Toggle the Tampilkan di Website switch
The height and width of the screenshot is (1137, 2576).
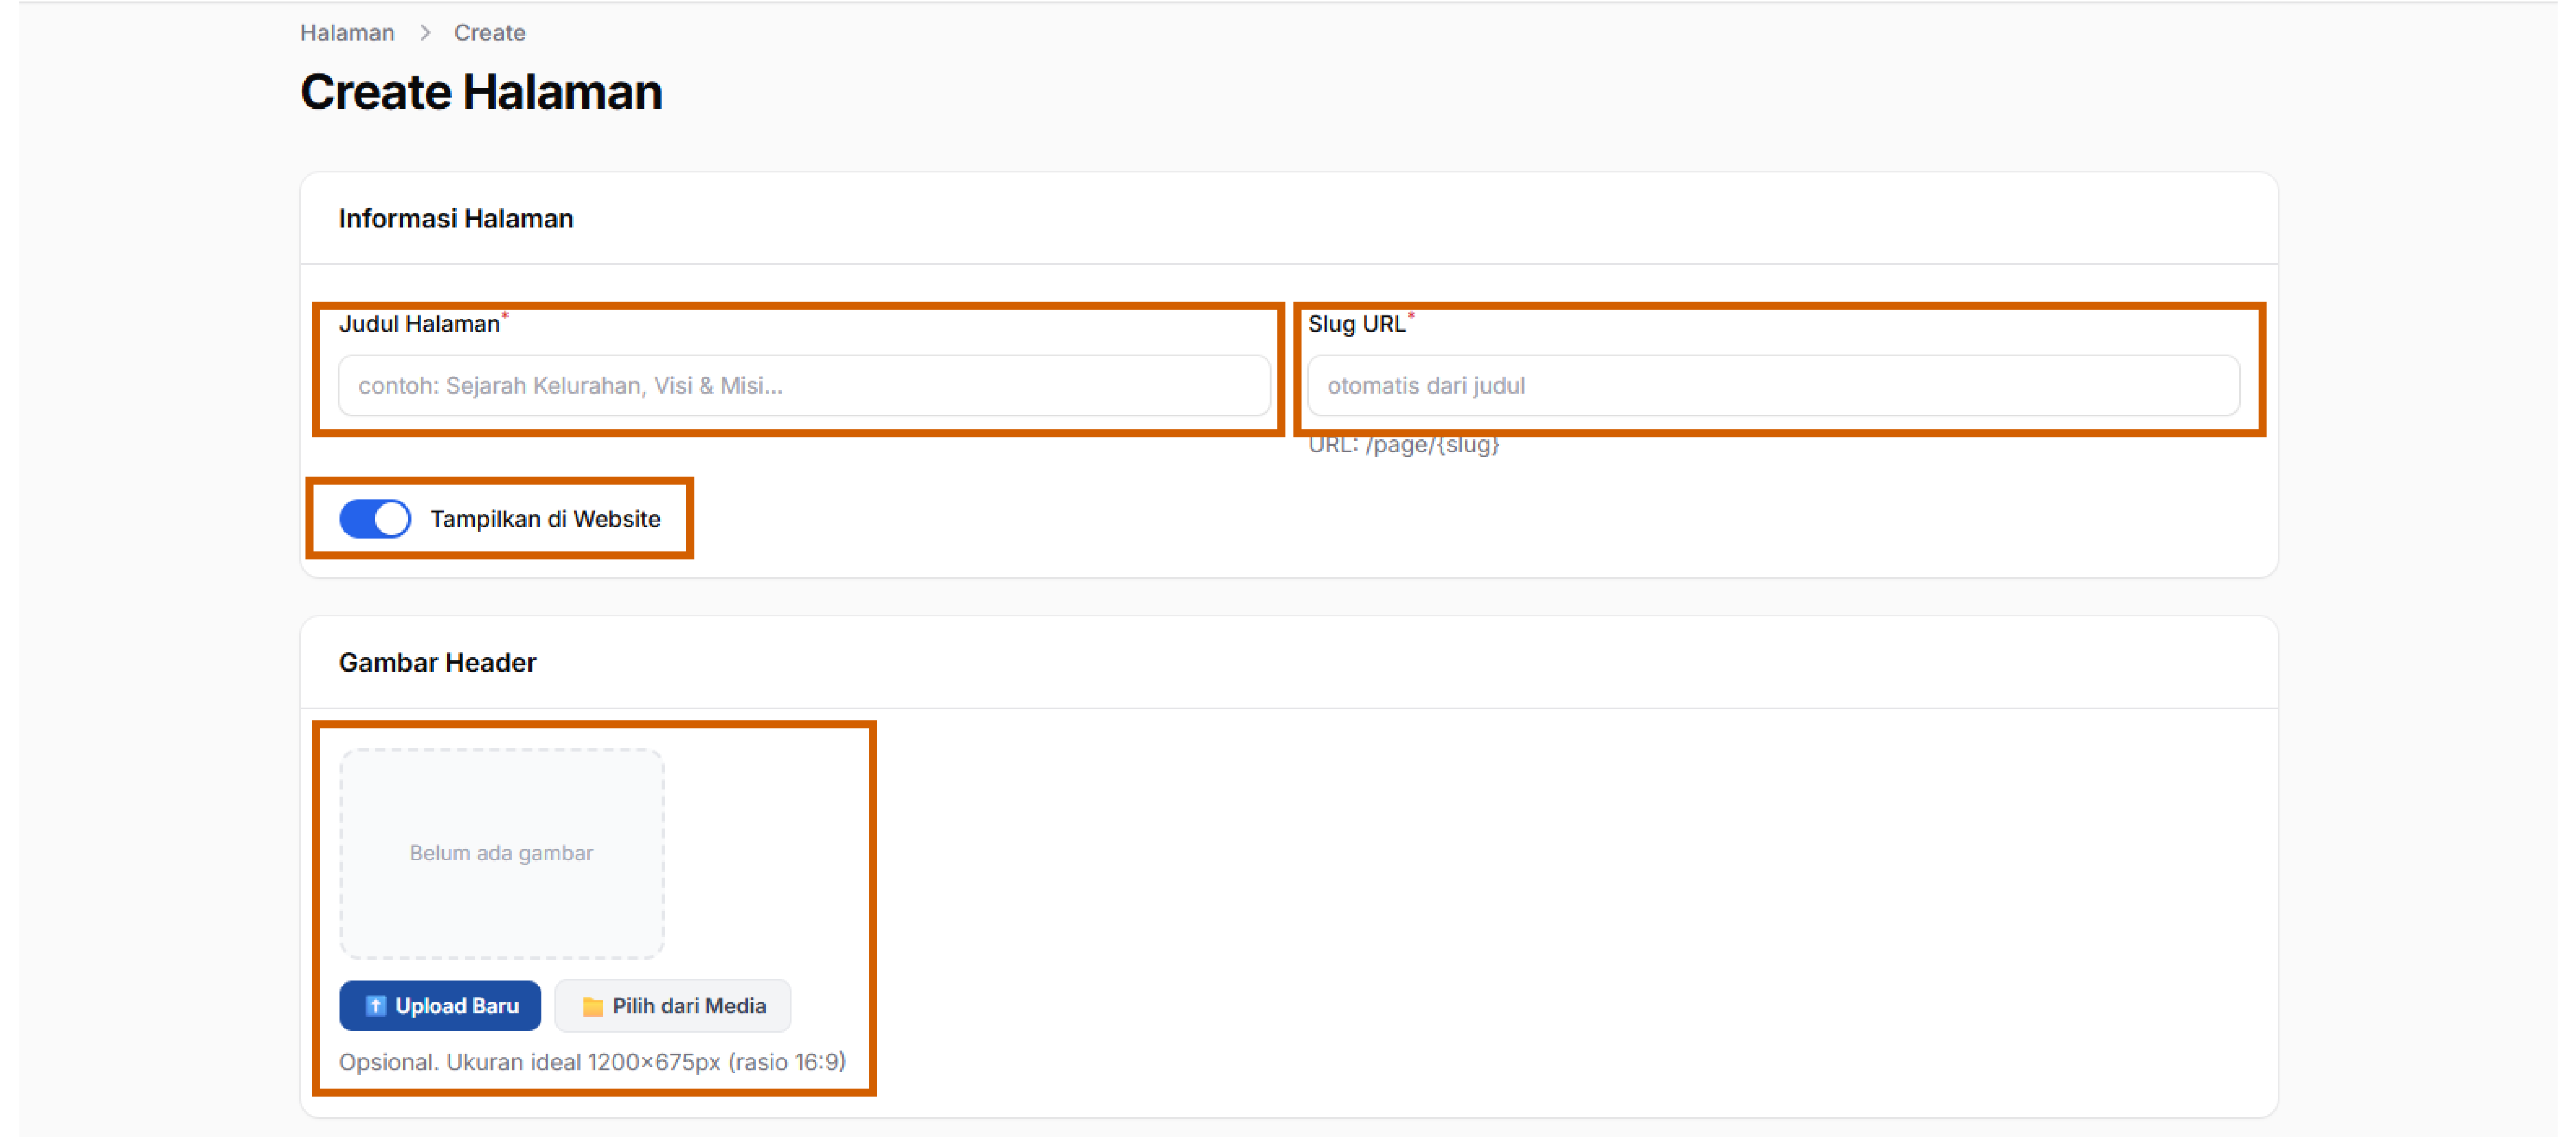(x=375, y=519)
